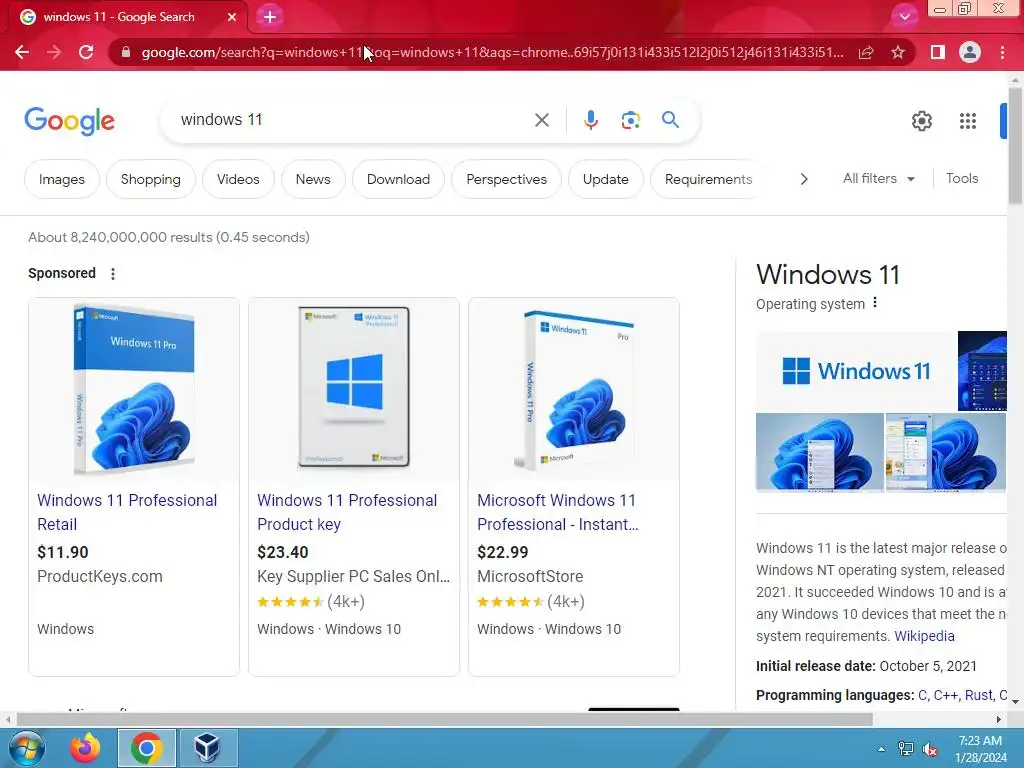Bookmark this page with the star
Image resolution: width=1024 pixels, height=768 pixels.
pos(898,52)
